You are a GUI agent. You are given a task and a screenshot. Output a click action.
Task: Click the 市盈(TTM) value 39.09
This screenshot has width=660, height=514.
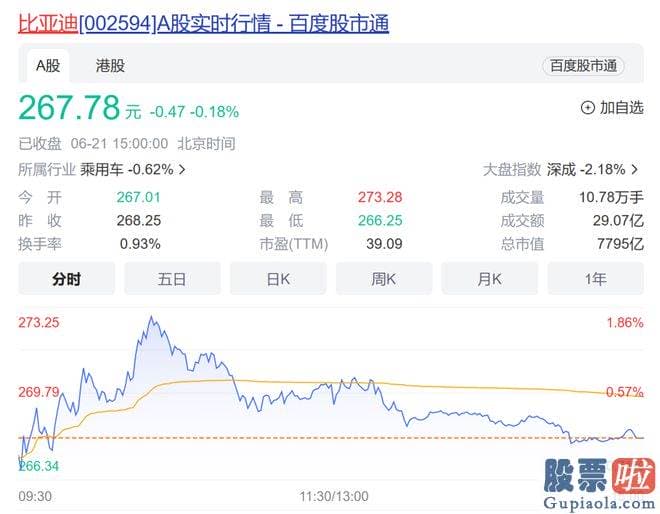384,244
